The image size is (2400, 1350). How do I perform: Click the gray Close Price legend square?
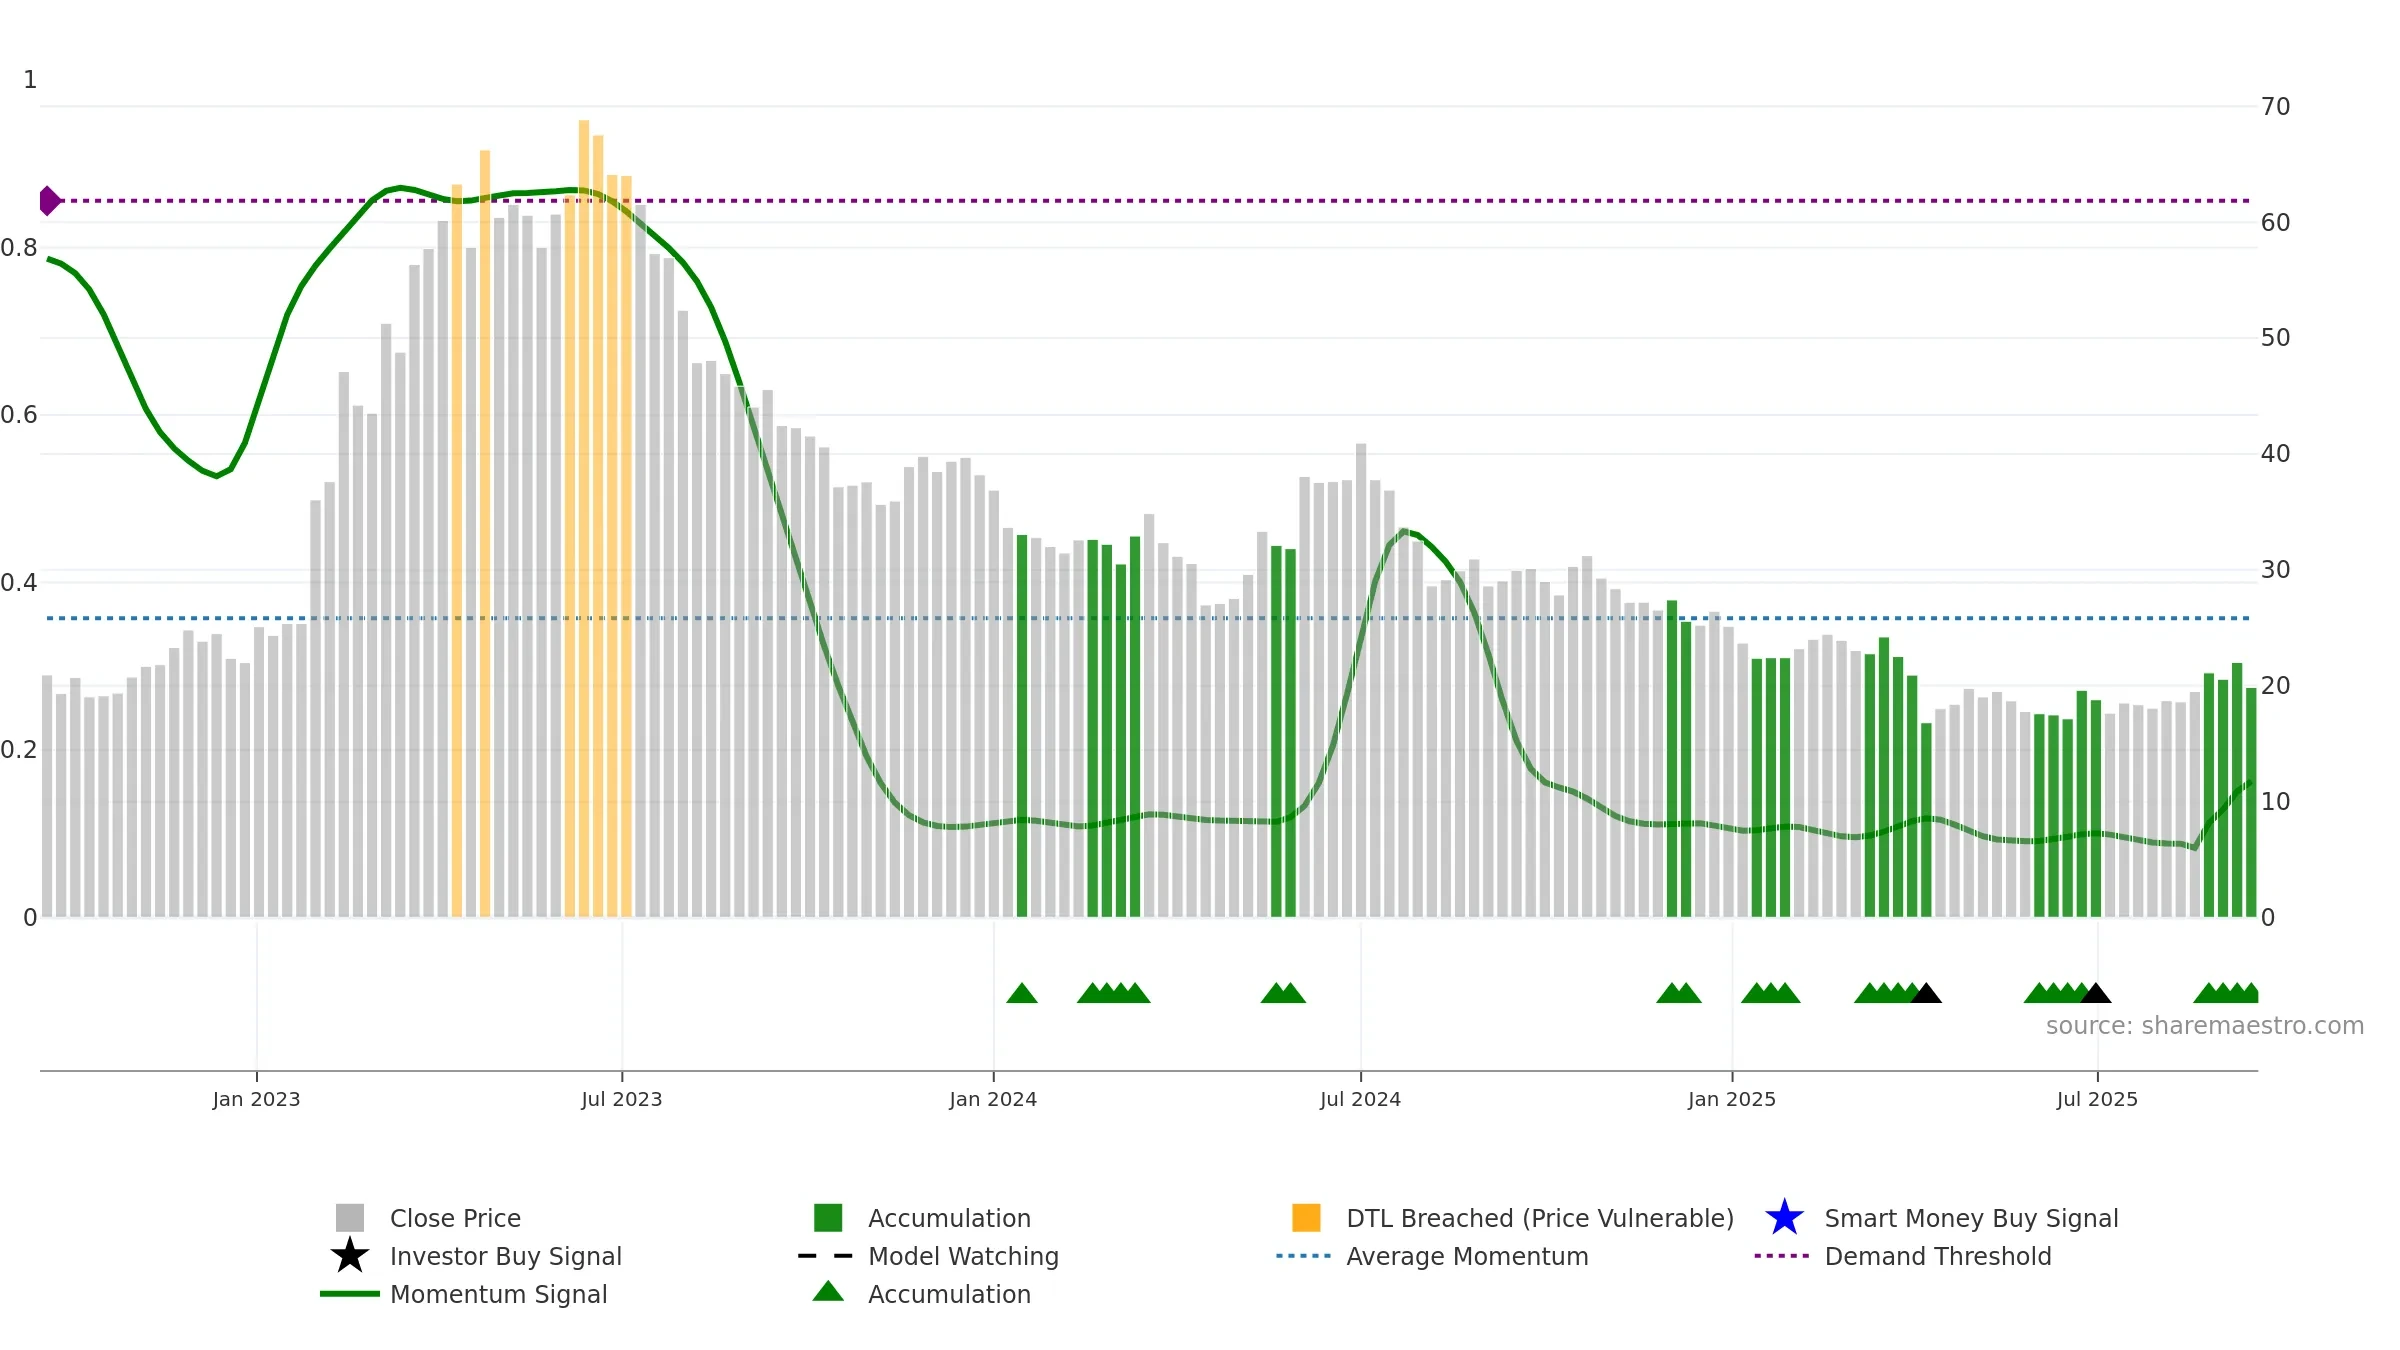click(350, 1218)
